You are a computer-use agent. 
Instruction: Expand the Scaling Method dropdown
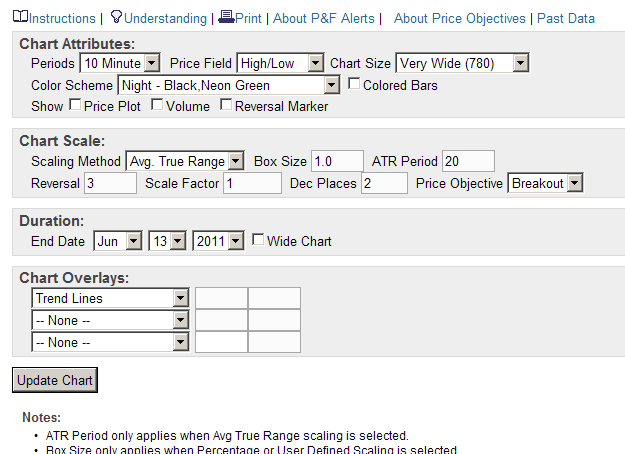[185, 161]
